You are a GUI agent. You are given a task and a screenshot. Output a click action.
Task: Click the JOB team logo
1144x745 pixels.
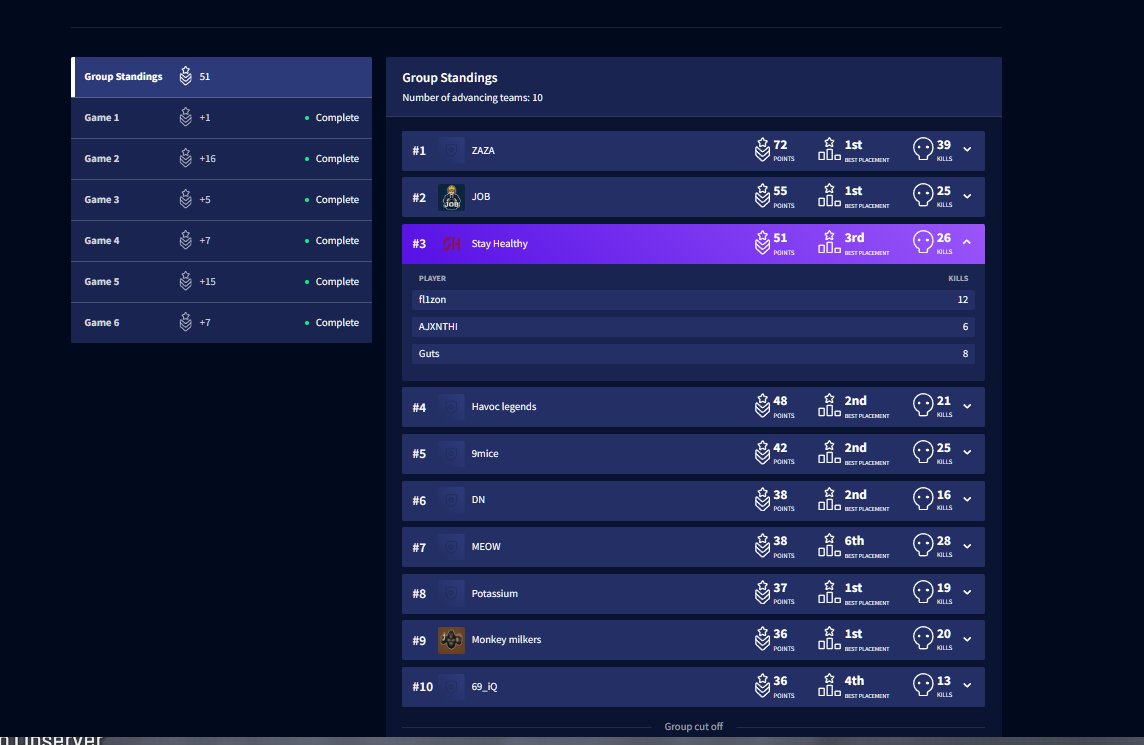pos(451,197)
